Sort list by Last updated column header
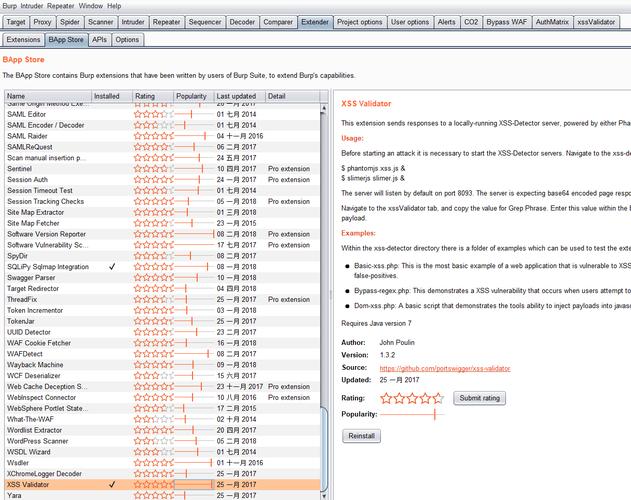 240,96
